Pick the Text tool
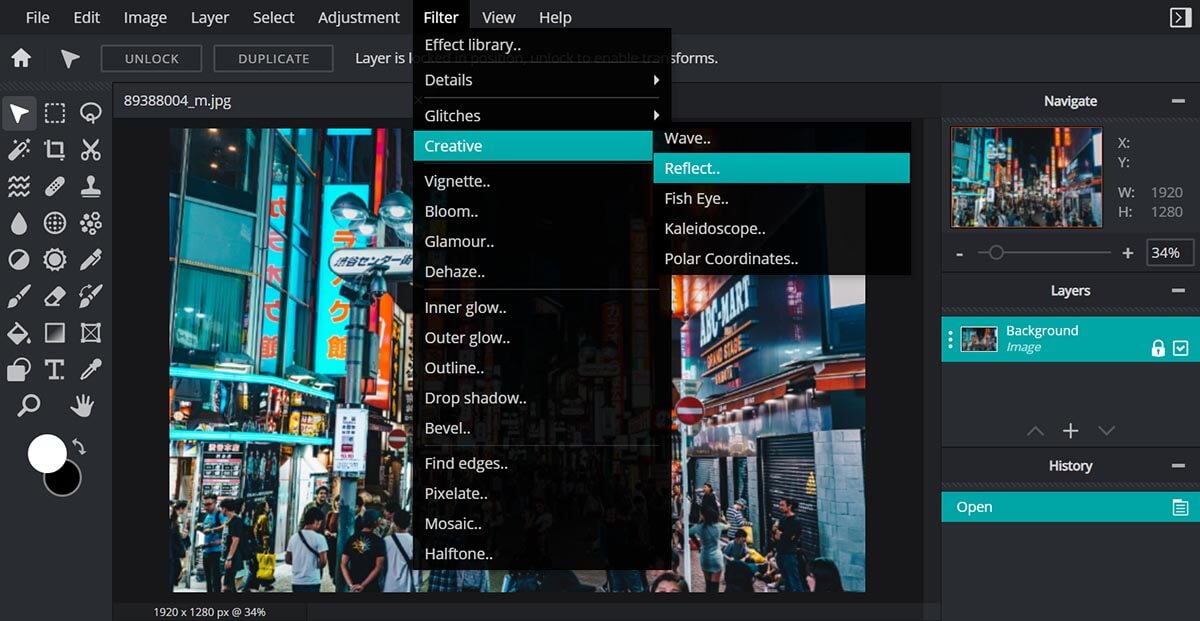The width and height of the screenshot is (1200, 621). pyautogui.click(x=55, y=368)
